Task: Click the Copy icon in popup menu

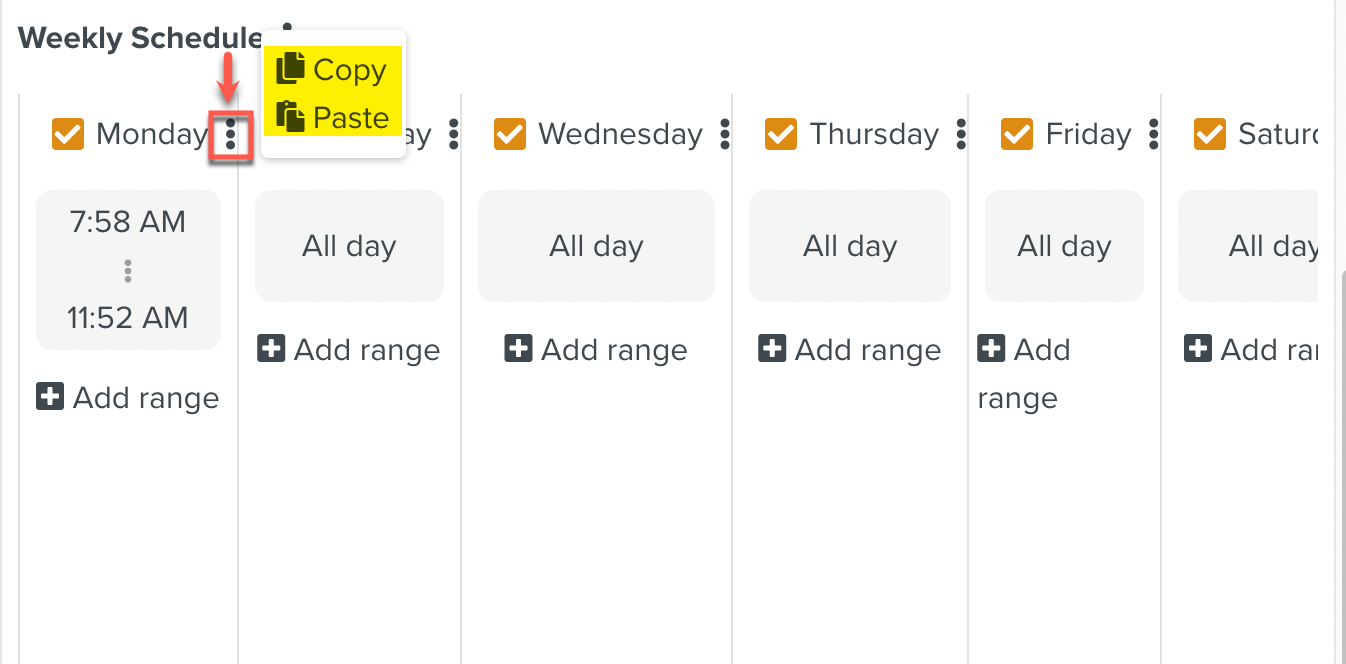Action: pos(290,69)
